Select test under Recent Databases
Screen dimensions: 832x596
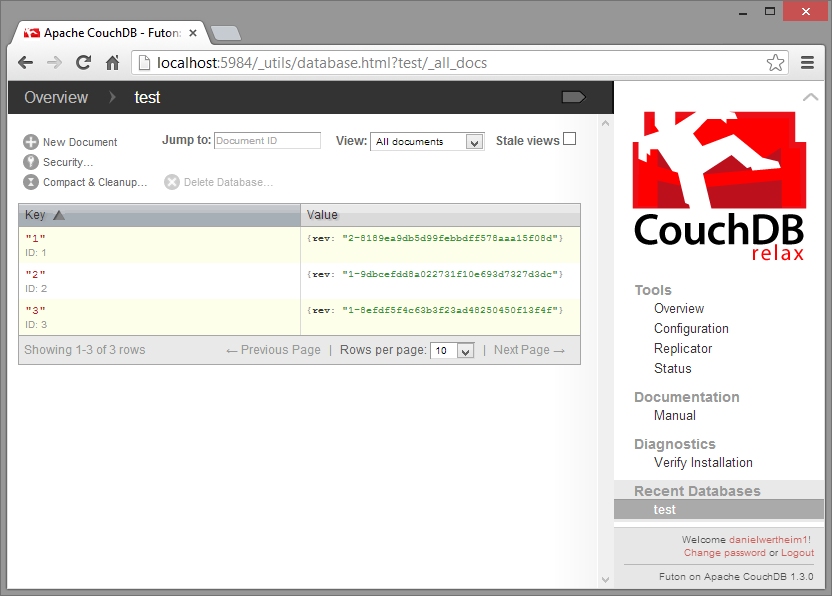[719, 509]
